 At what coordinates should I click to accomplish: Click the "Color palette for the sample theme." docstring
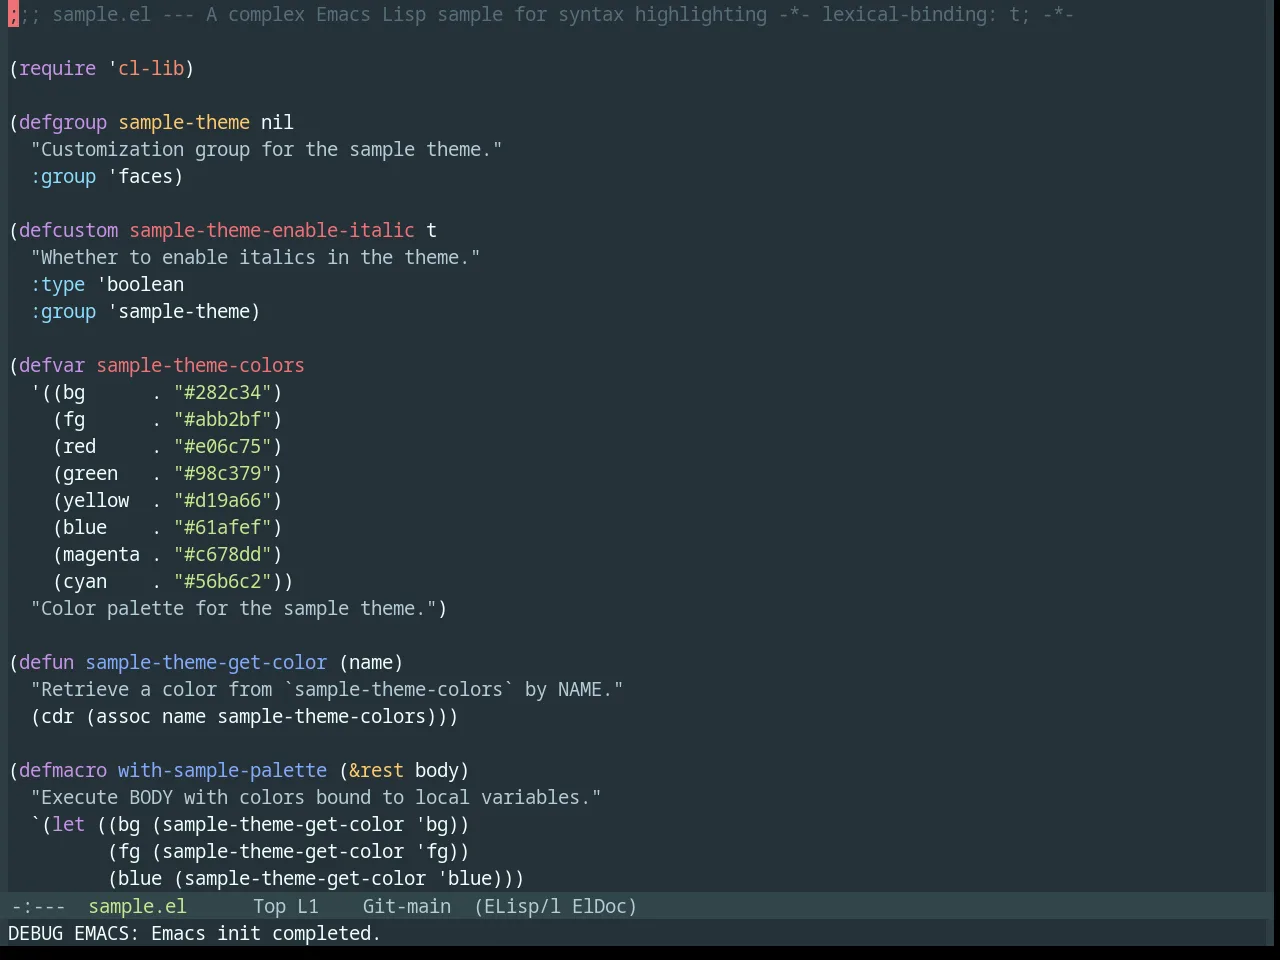point(233,608)
